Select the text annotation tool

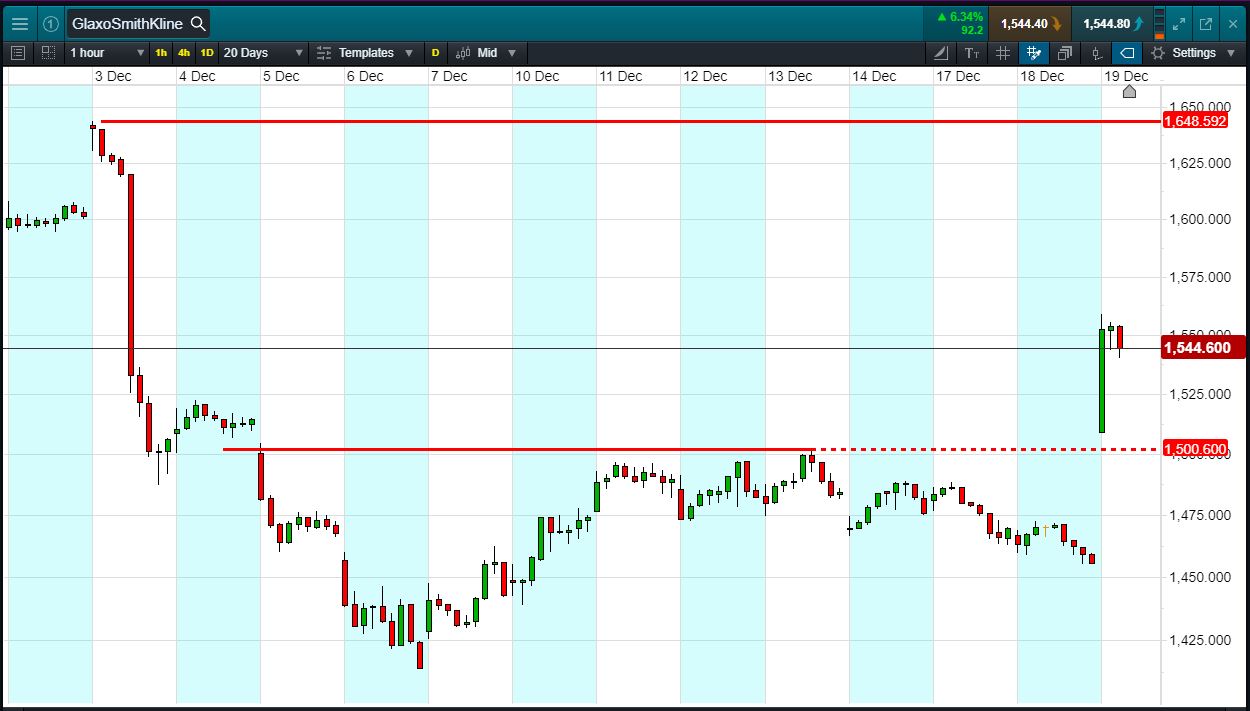(x=972, y=53)
